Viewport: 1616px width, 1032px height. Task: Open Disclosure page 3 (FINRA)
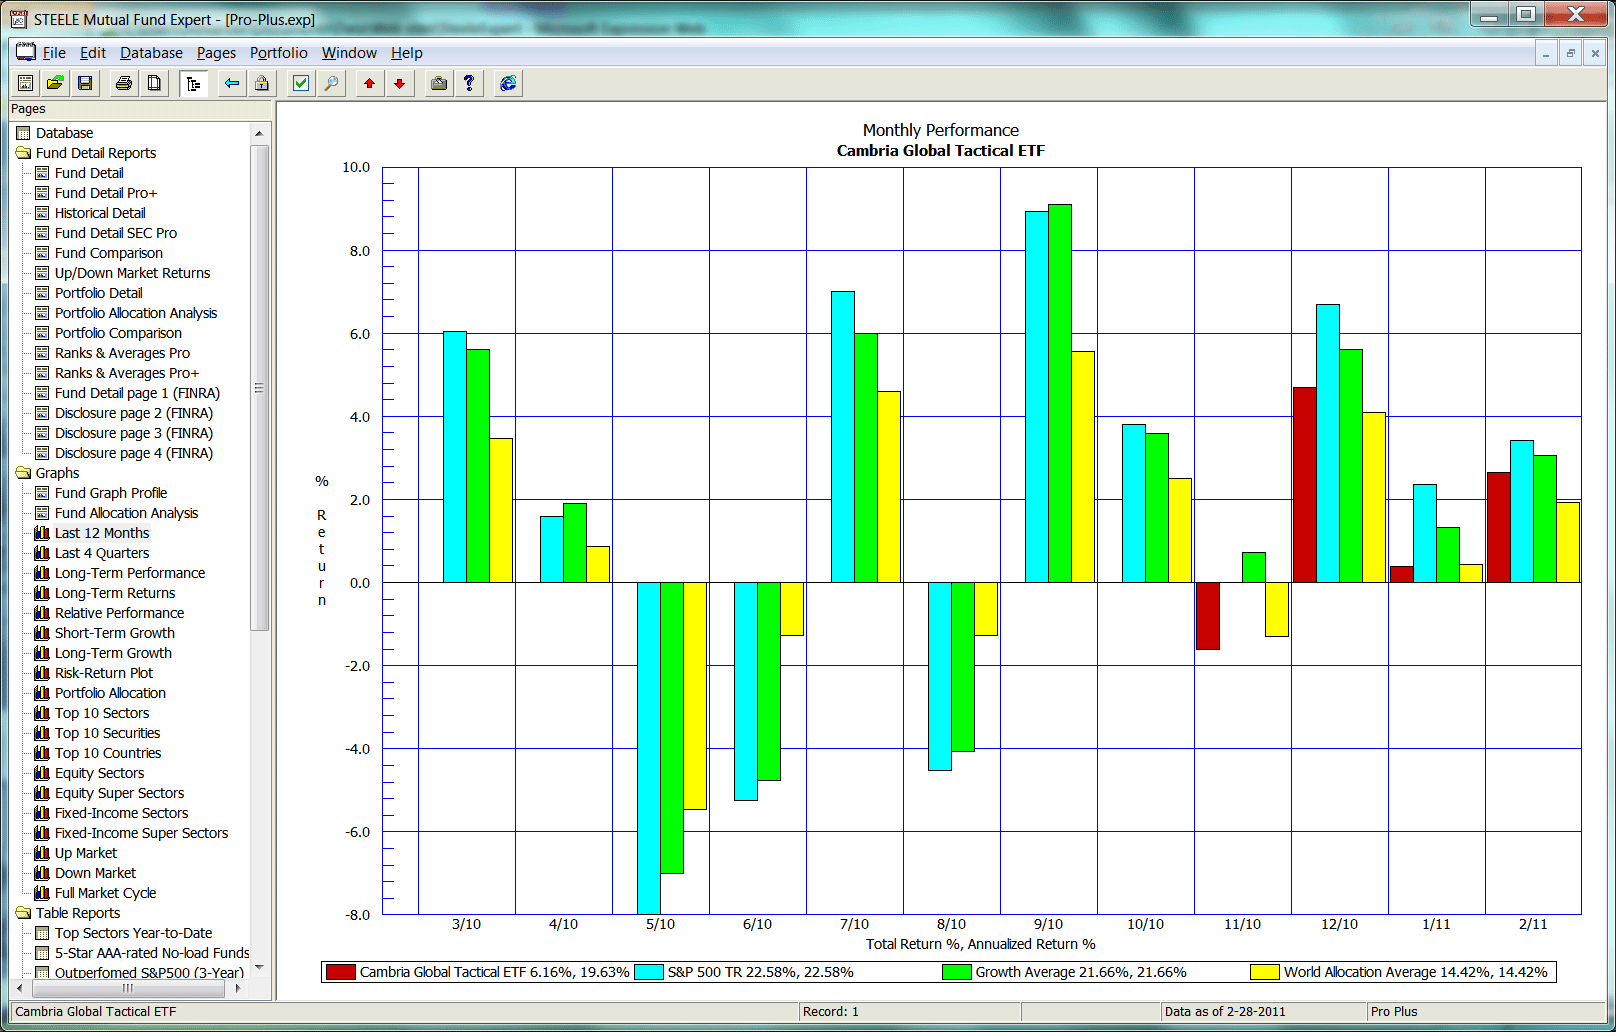click(x=134, y=433)
